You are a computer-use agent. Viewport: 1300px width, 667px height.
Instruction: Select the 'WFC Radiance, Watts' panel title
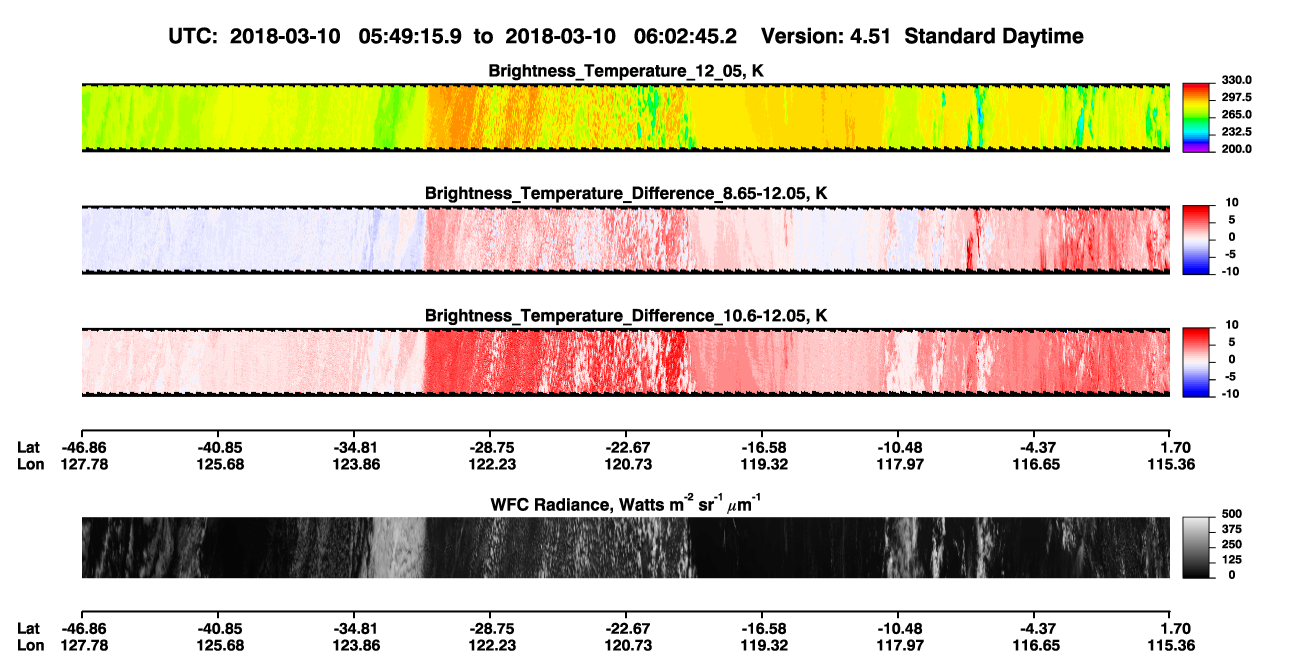[x=626, y=505]
